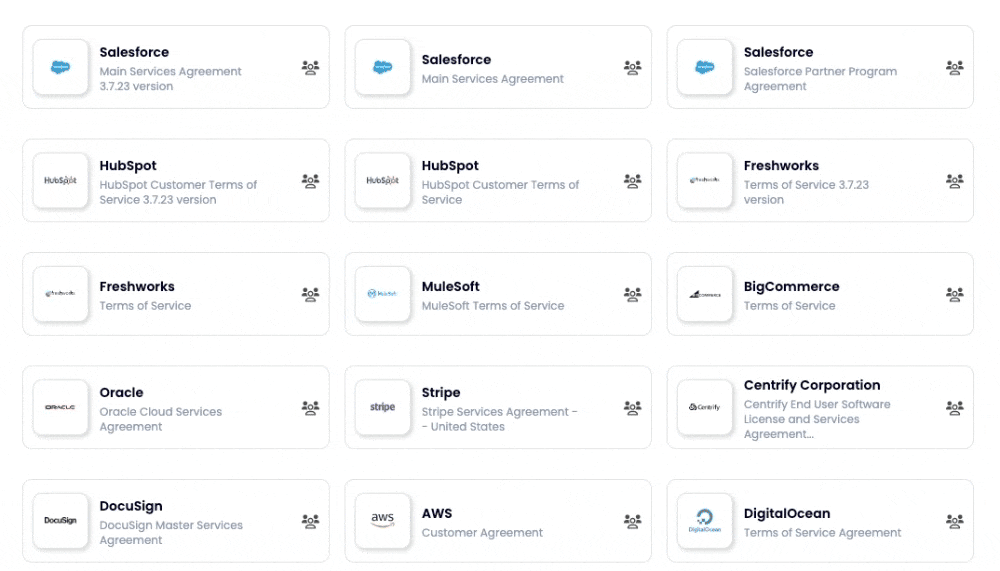
Task: Click people icon on Salesforce Partner Program card
Action: [955, 68]
